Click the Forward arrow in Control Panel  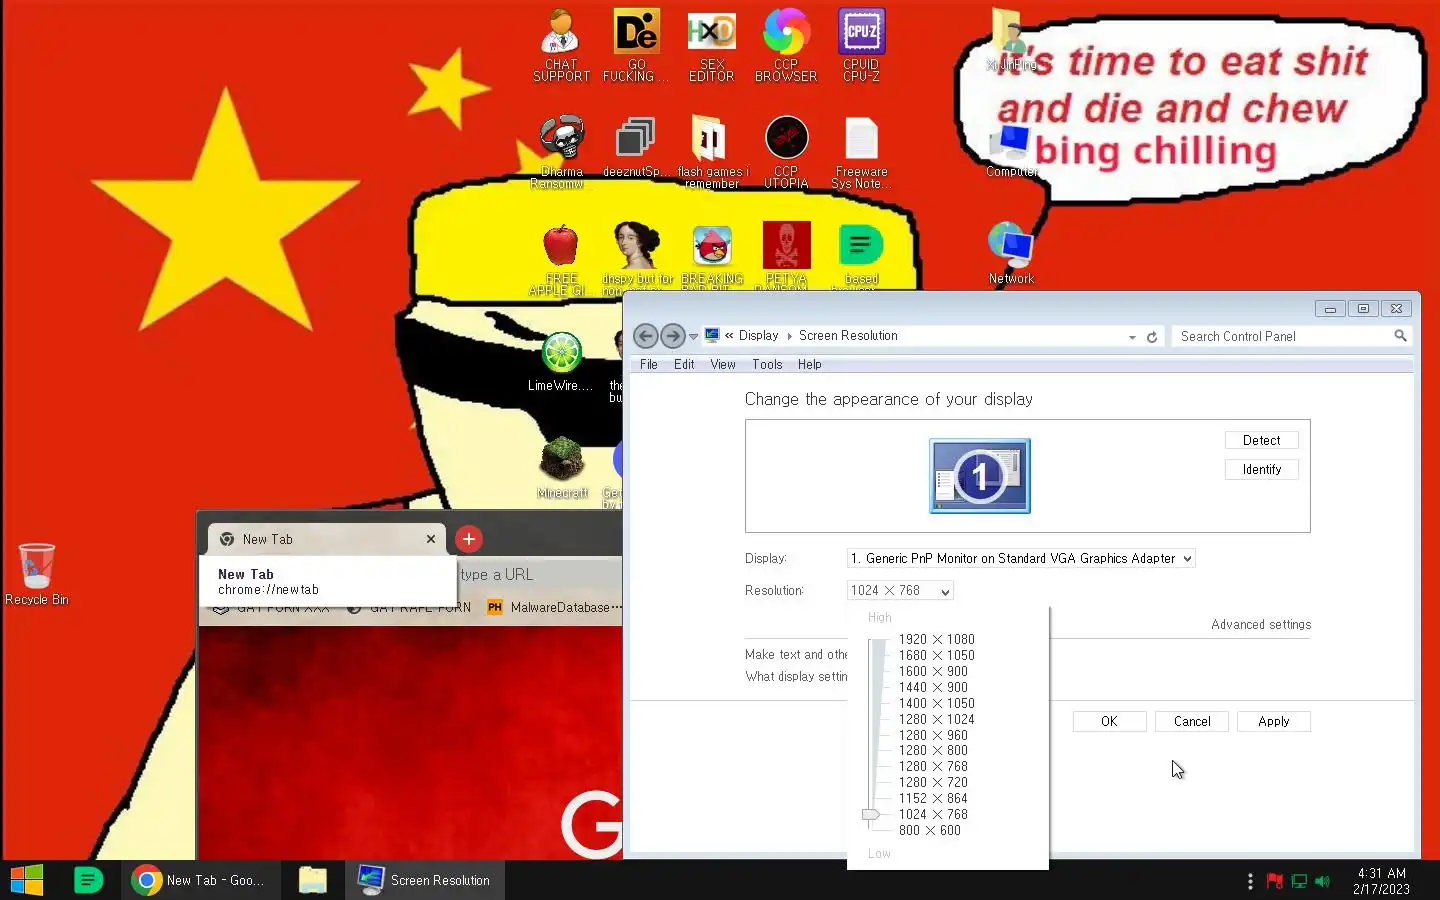pyautogui.click(x=673, y=336)
